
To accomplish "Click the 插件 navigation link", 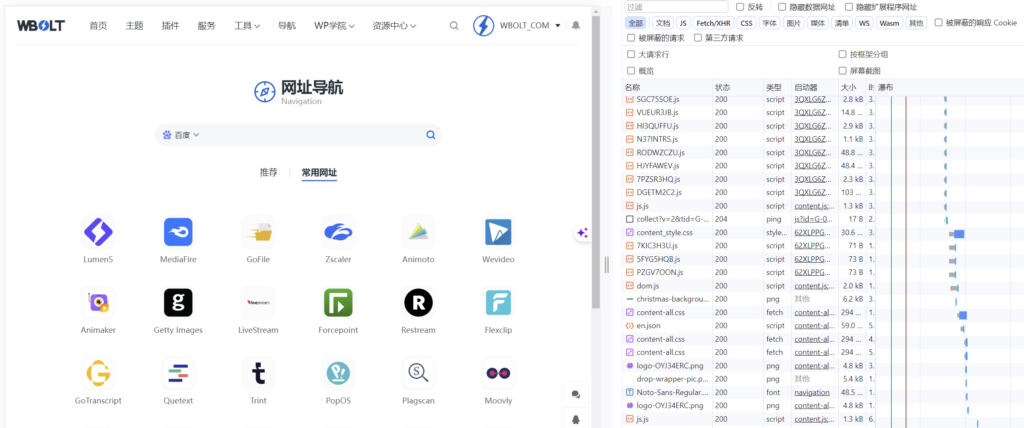I will tap(170, 26).
